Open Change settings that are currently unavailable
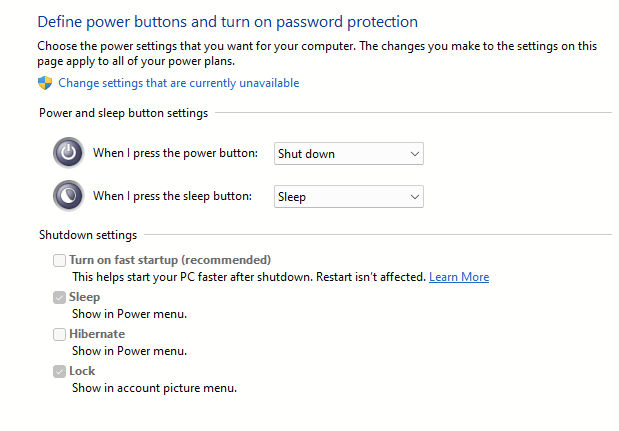Image resolution: width=619 pixels, height=431 pixels. pos(178,83)
